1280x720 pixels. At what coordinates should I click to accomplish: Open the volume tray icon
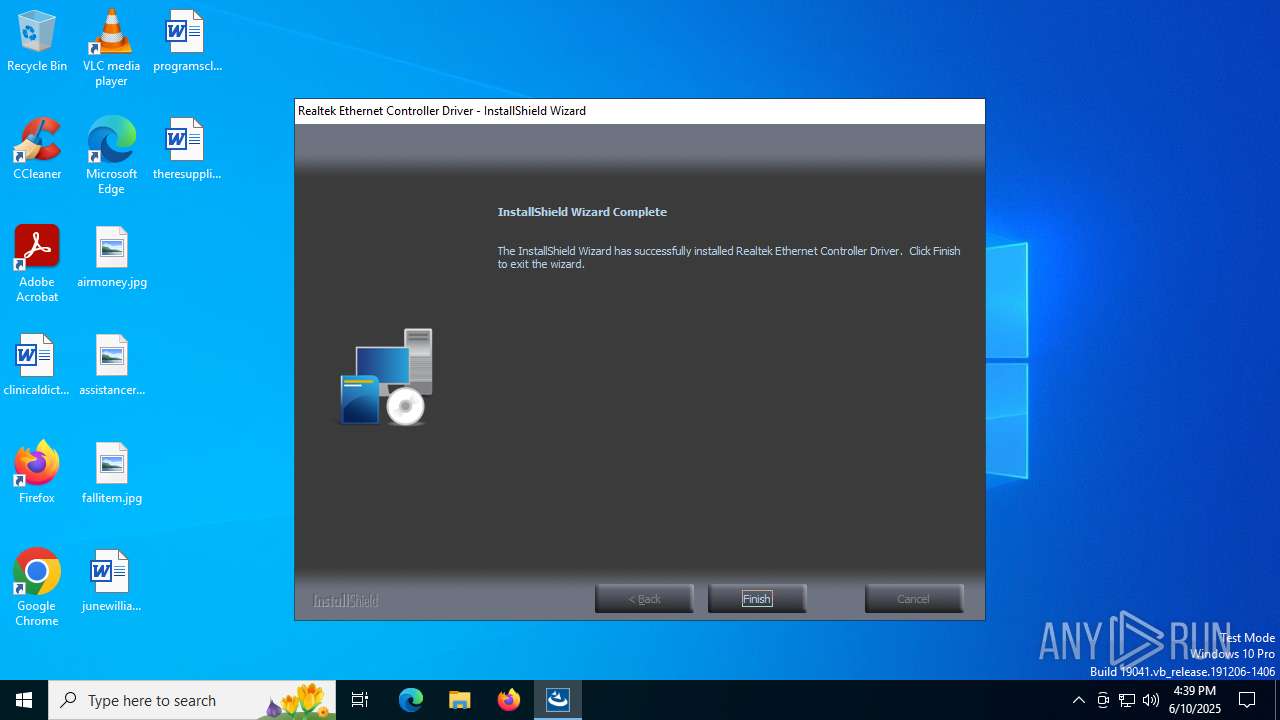coord(1151,700)
